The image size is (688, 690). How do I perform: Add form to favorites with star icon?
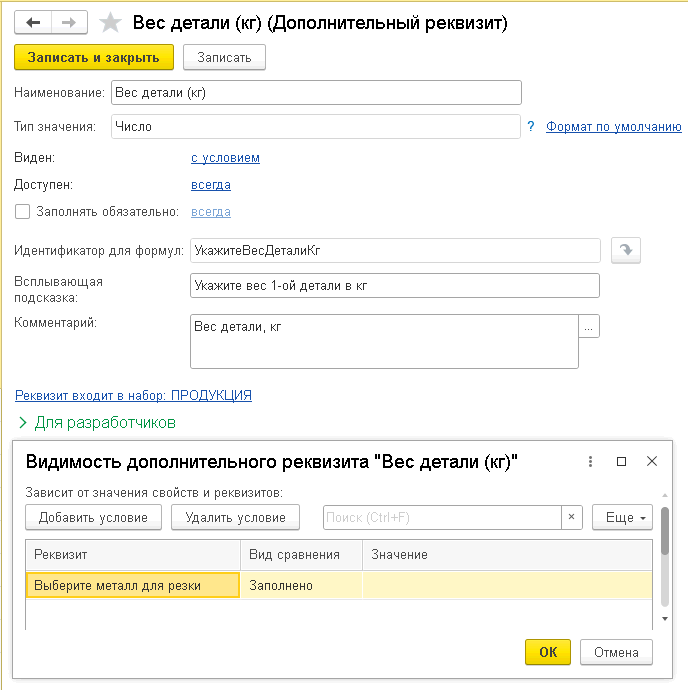tap(111, 23)
